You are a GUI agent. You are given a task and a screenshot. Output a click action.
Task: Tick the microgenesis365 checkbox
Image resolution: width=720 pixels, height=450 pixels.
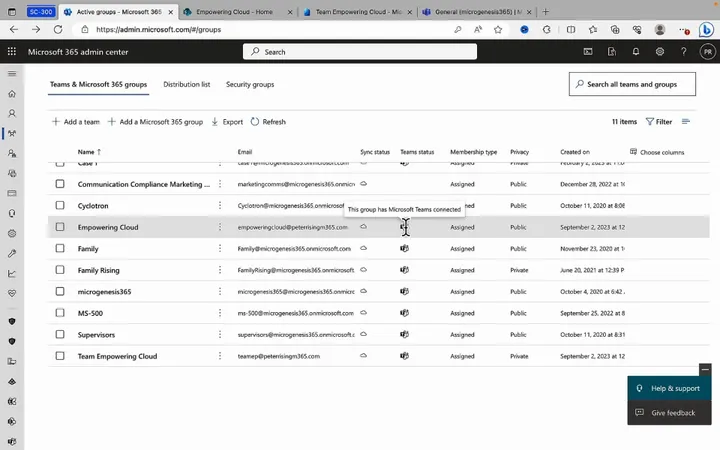(x=60, y=292)
